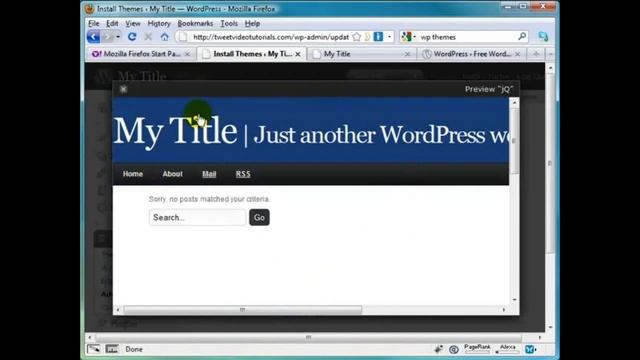Click preview horizontal scrollbar right arrow
This screenshot has width=640, height=360.
504,310
